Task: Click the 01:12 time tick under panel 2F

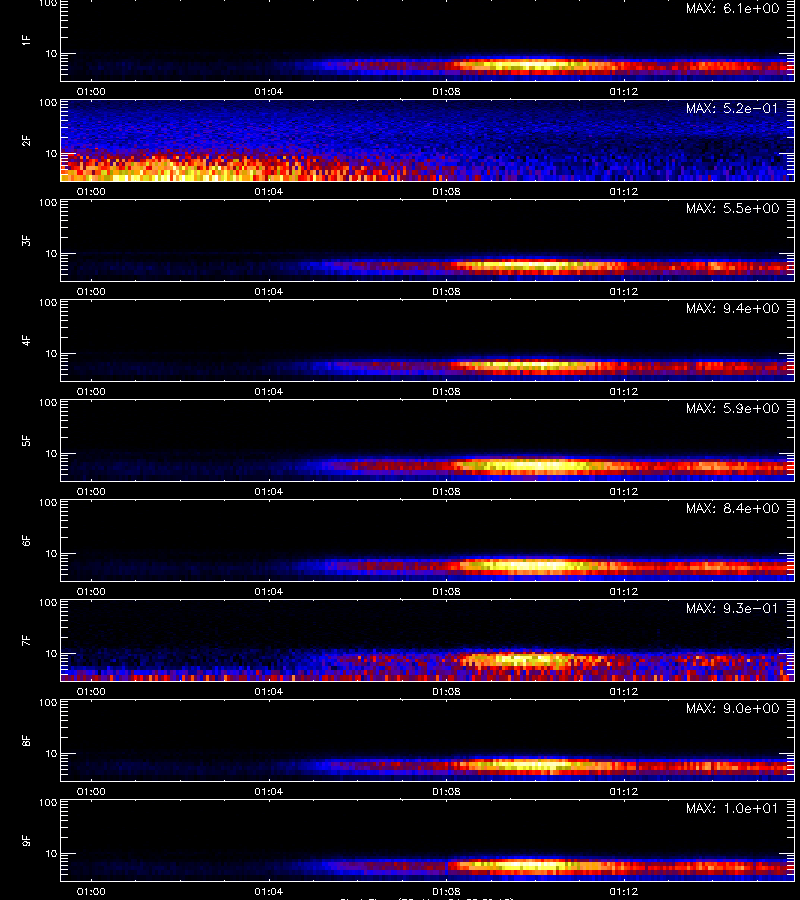Action: [x=624, y=191]
